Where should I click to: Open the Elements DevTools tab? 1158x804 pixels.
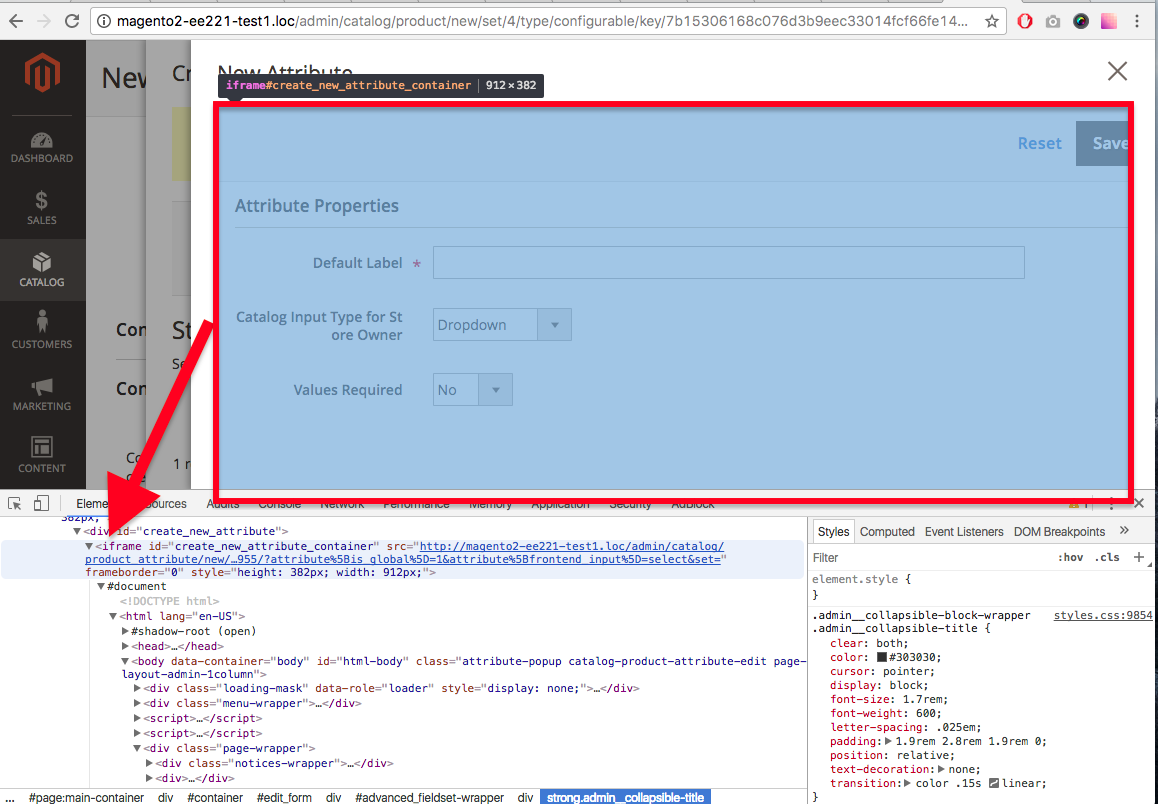[x=93, y=504]
